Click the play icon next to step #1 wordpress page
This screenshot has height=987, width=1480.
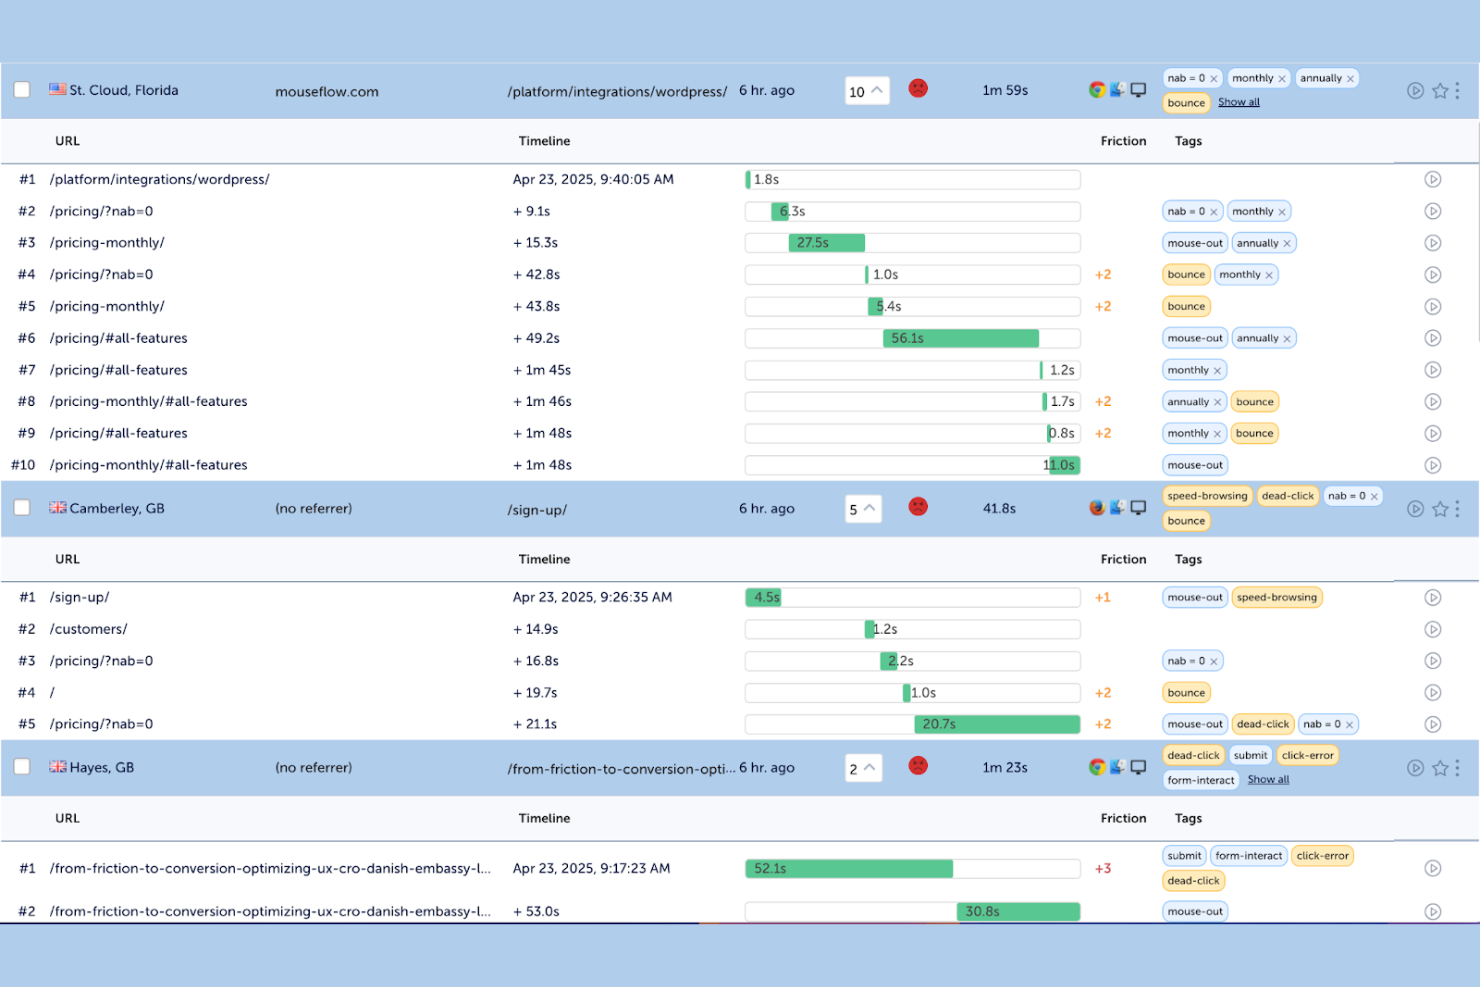click(x=1433, y=179)
